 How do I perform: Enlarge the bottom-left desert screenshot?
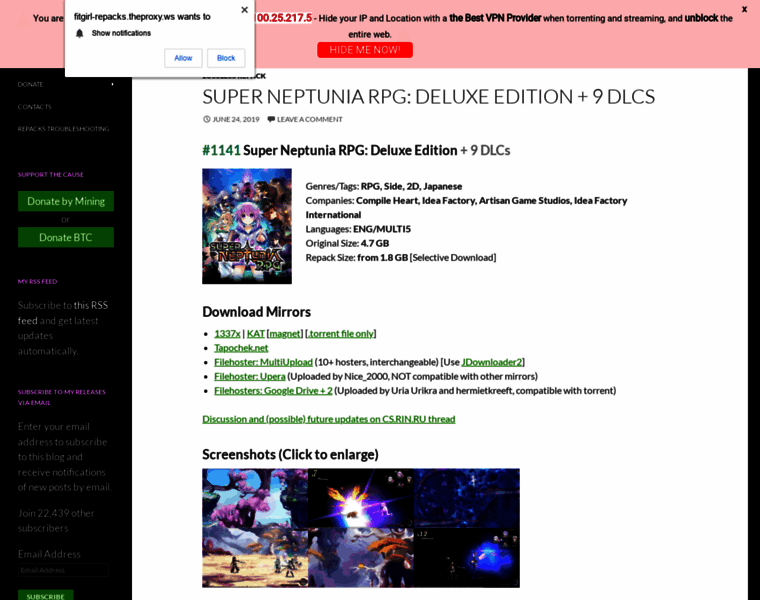point(255,558)
